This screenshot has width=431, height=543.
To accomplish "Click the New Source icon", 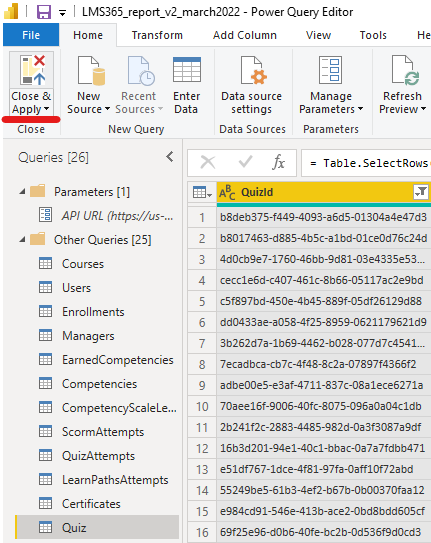I will coord(91,71).
